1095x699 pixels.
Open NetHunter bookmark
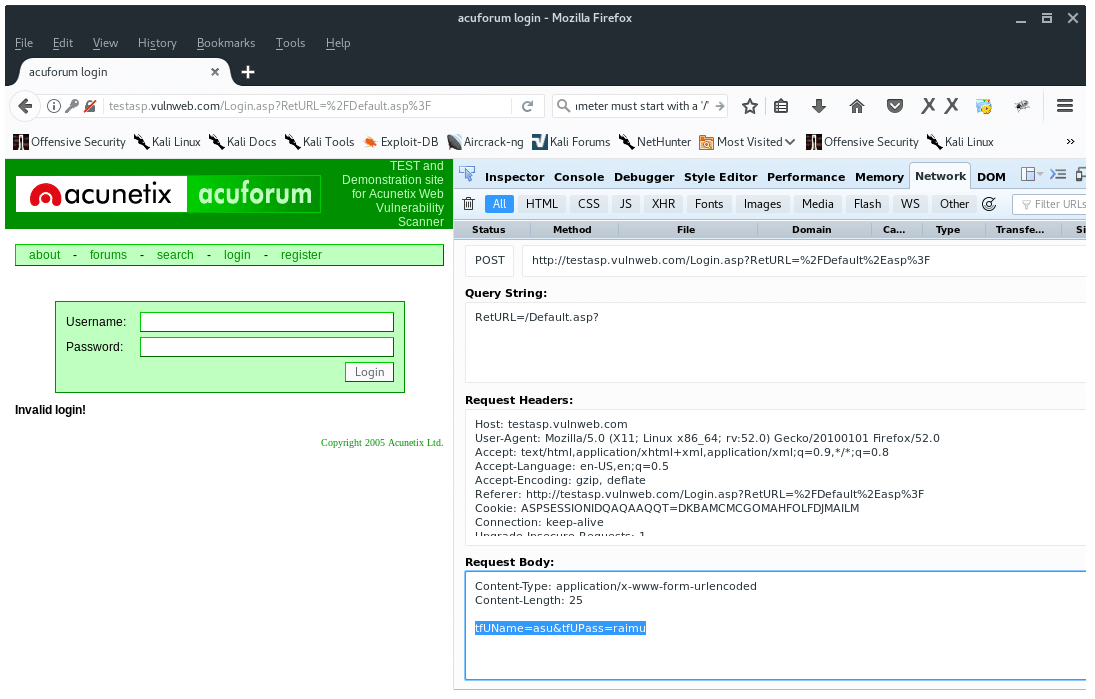pos(655,142)
